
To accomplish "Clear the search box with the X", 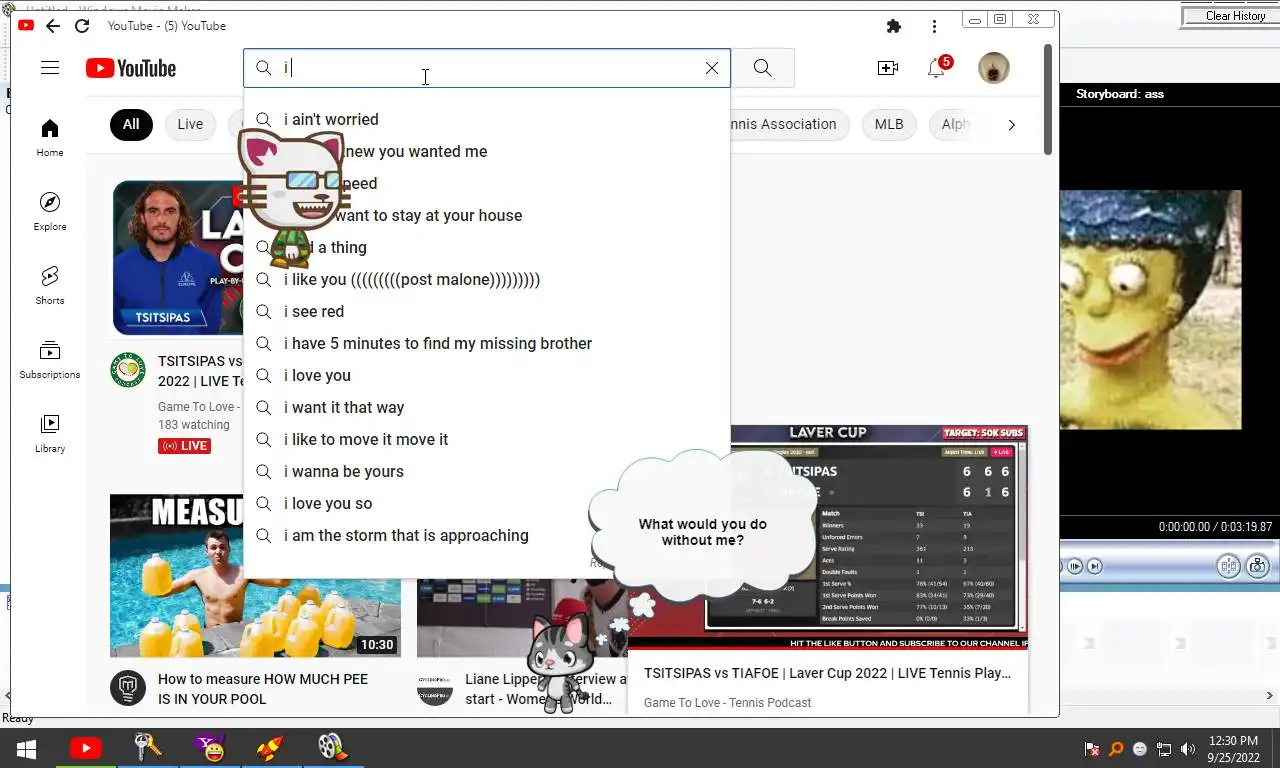I will tap(712, 68).
